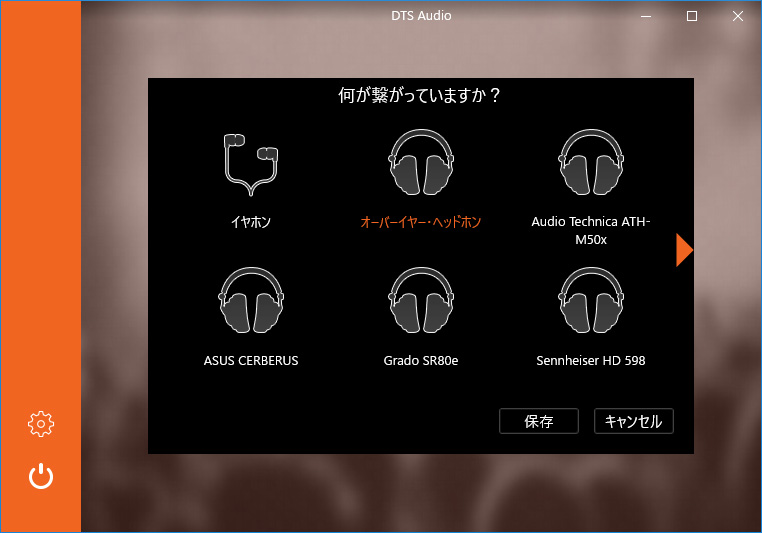
Task: Select the earphones (イヤホン) icon
Action: [251, 164]
